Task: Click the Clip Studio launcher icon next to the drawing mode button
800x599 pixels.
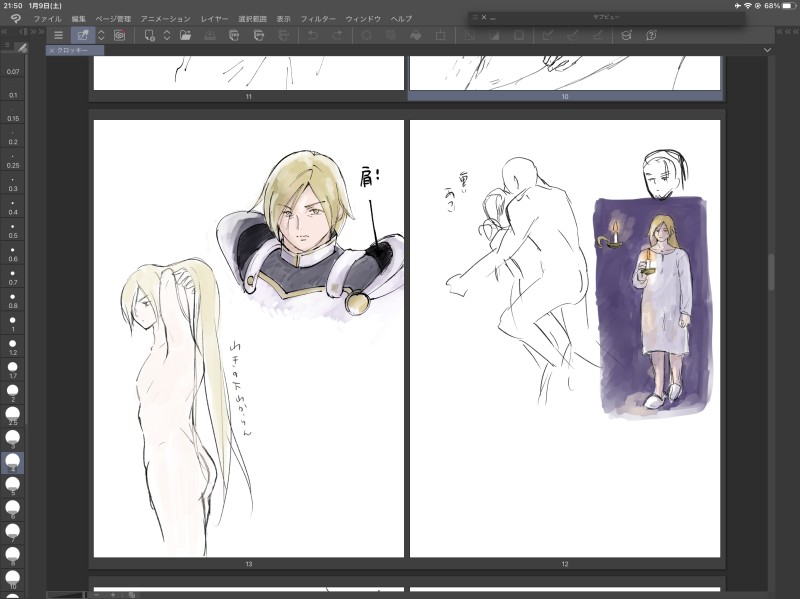Action: (x=119, y=35)
